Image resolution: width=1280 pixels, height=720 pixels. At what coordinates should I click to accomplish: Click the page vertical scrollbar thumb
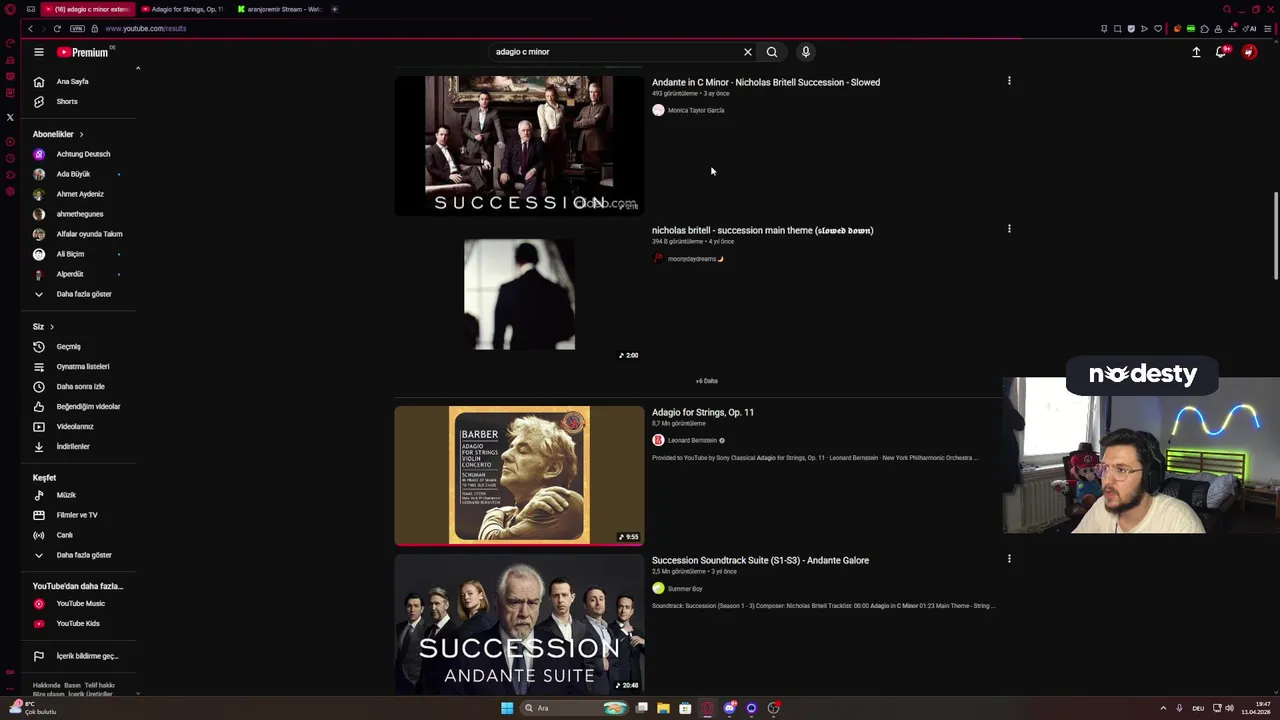[x=1275, y=236]
